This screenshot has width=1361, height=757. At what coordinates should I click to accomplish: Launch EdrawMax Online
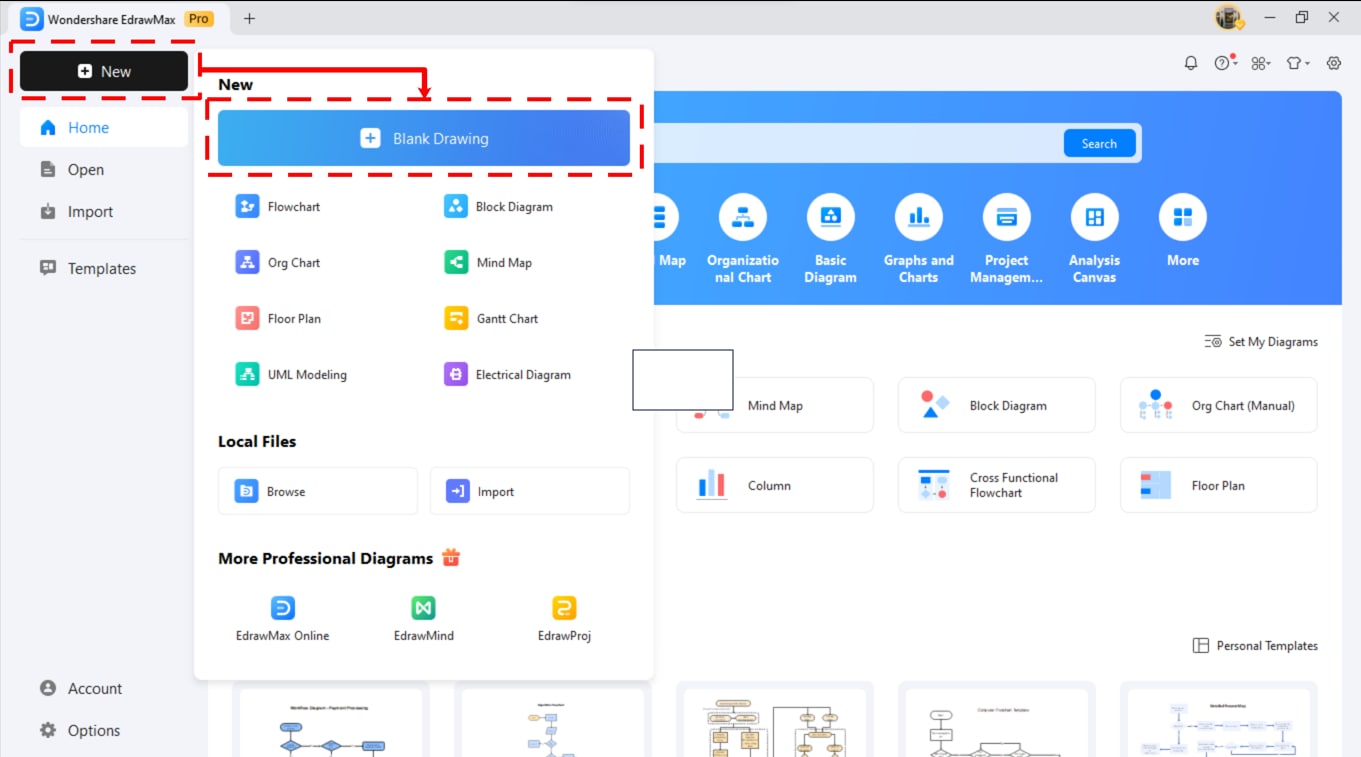[282, 619]
